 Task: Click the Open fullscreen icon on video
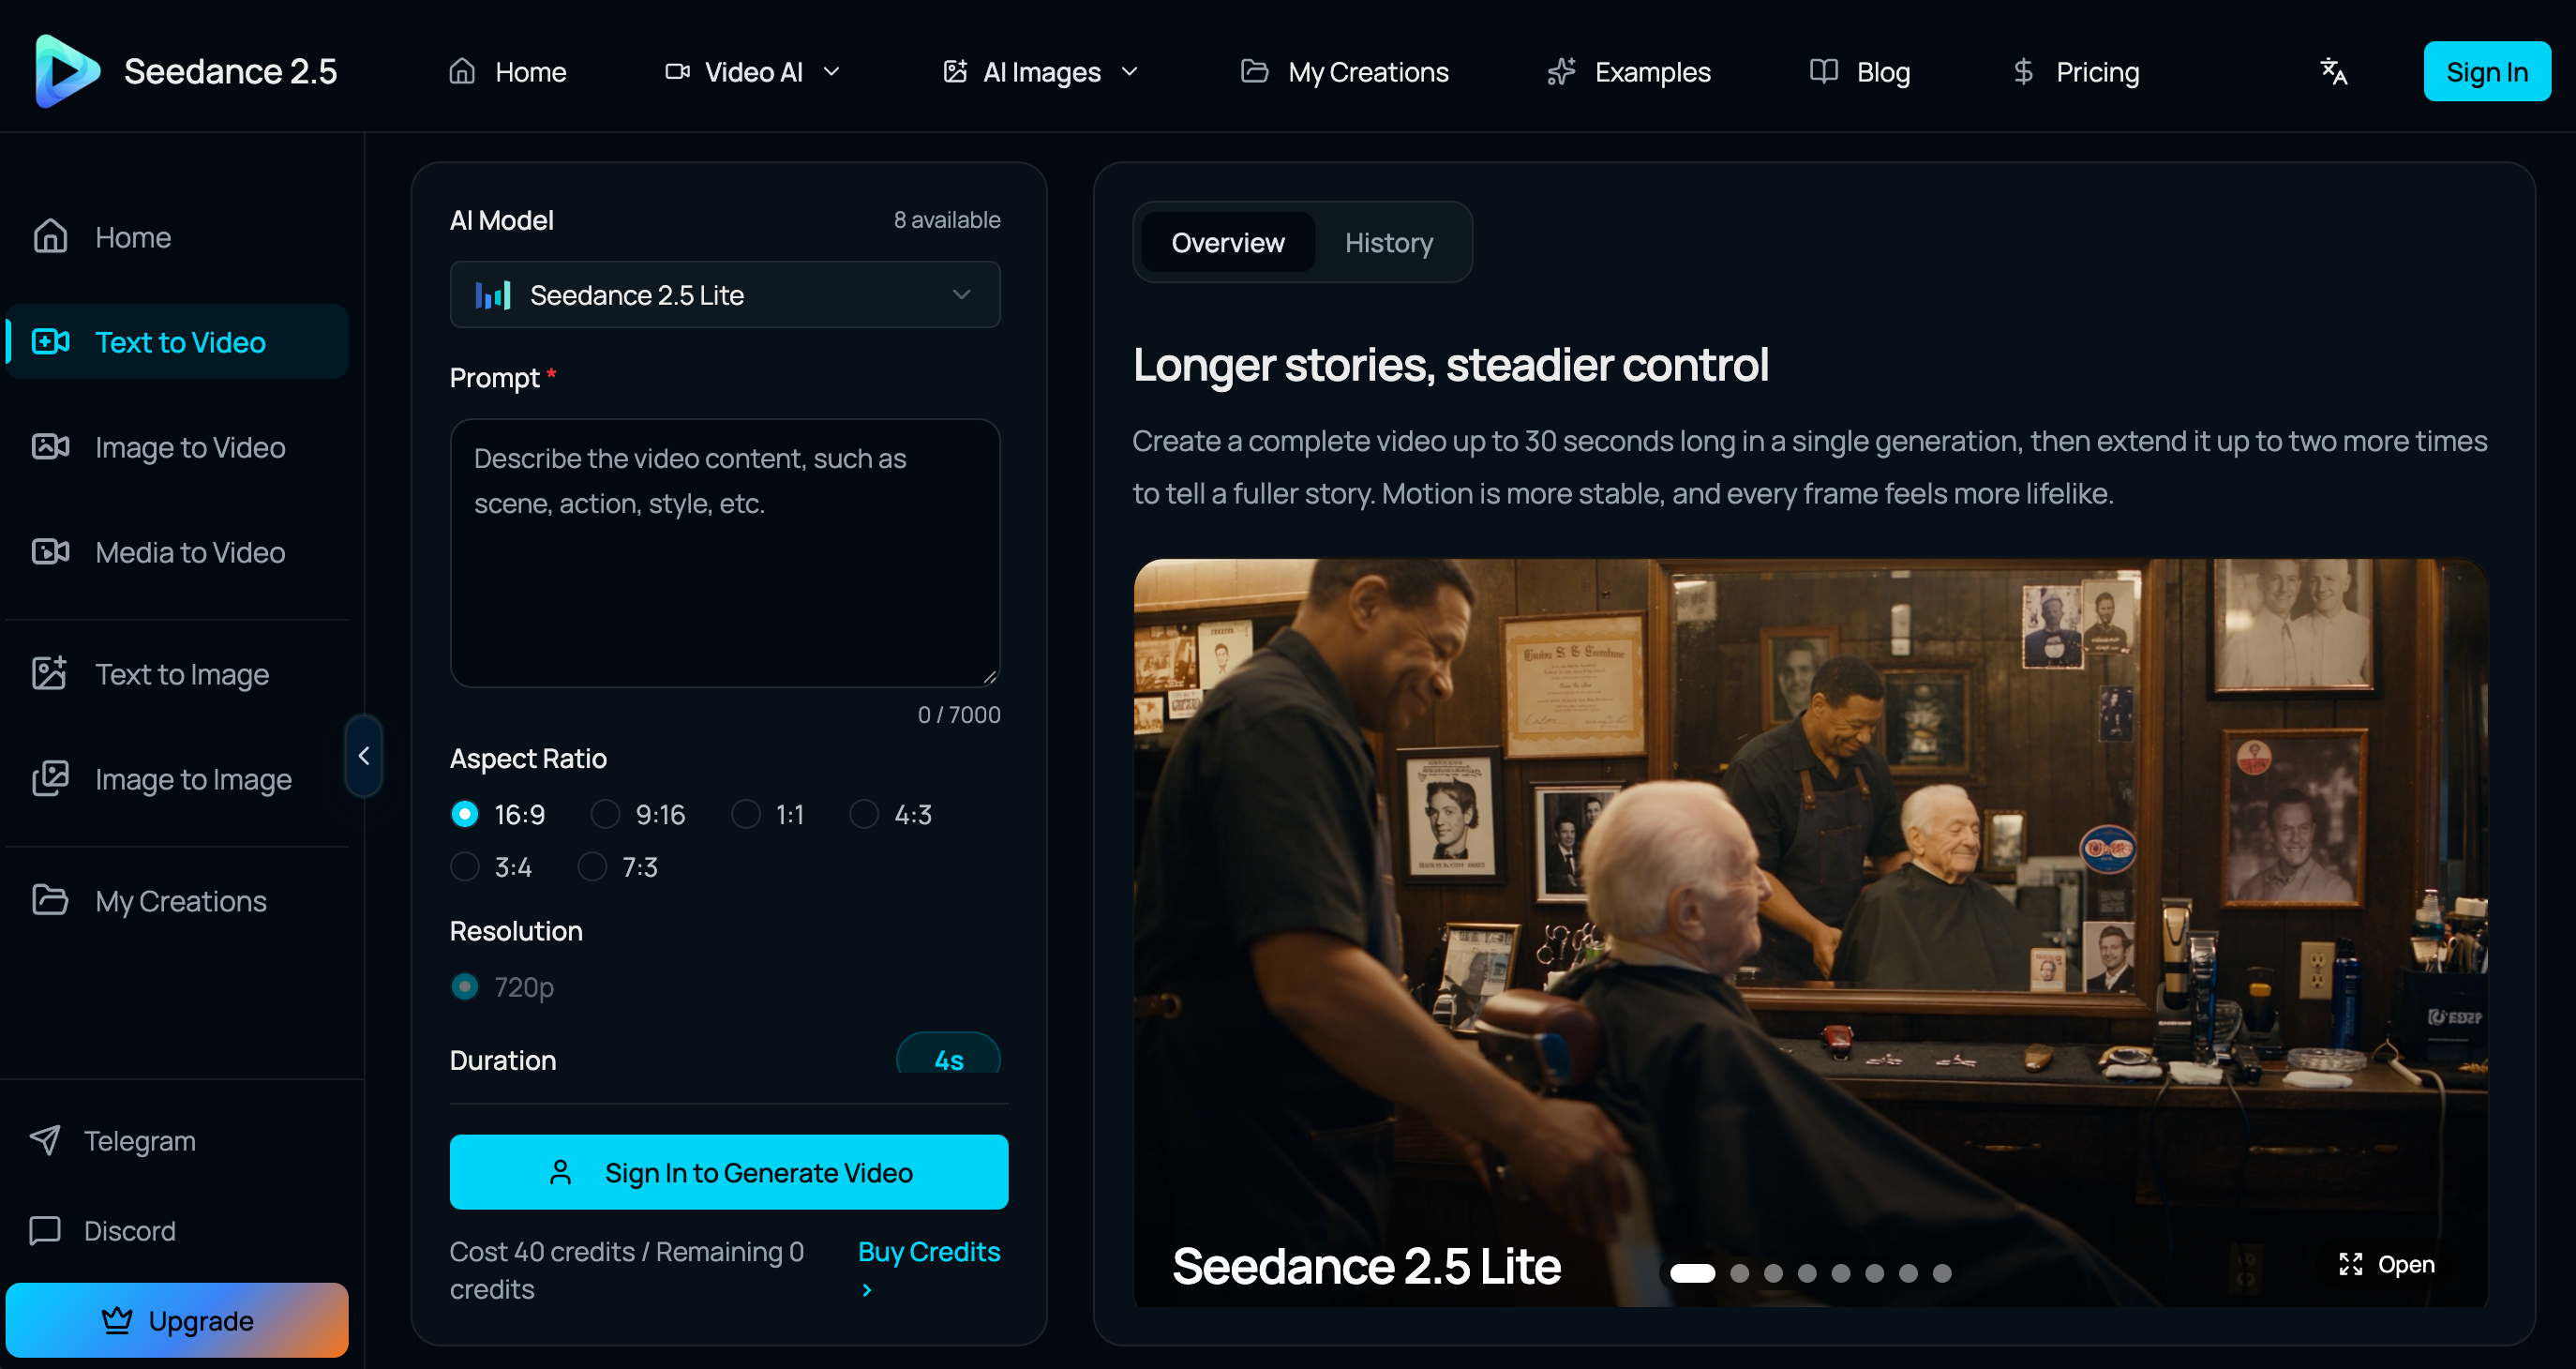point(2351,1264)
